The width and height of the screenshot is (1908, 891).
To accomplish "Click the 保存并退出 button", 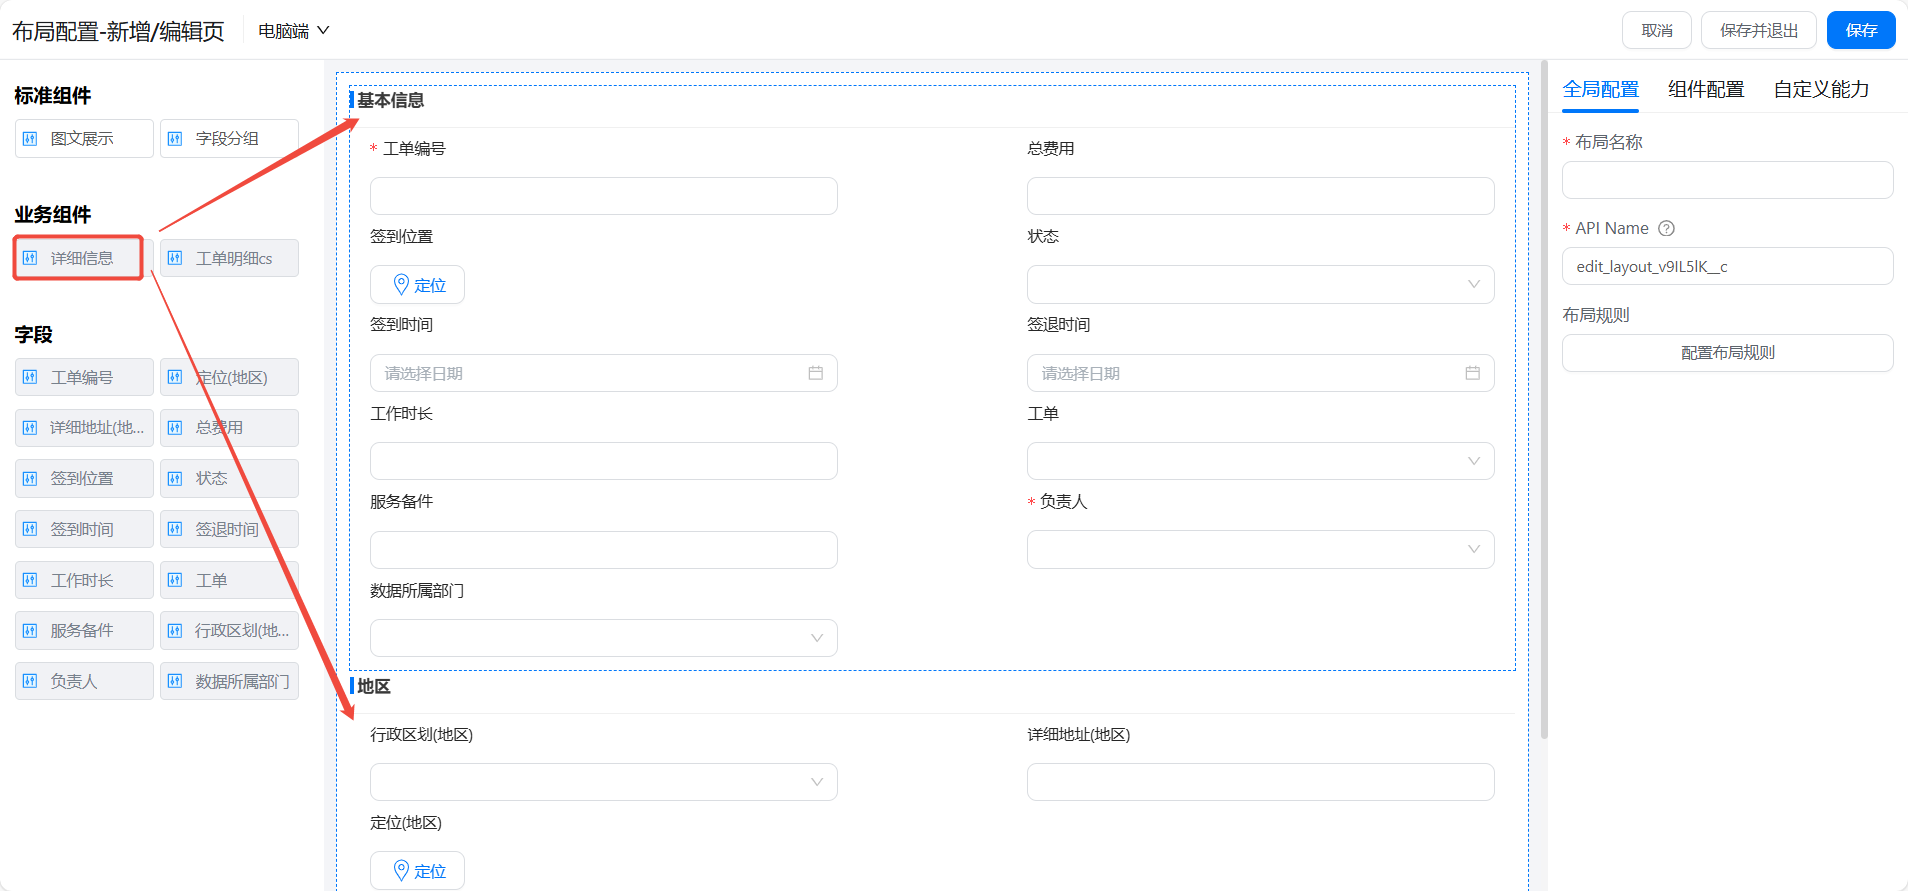I will (1759, 30).
